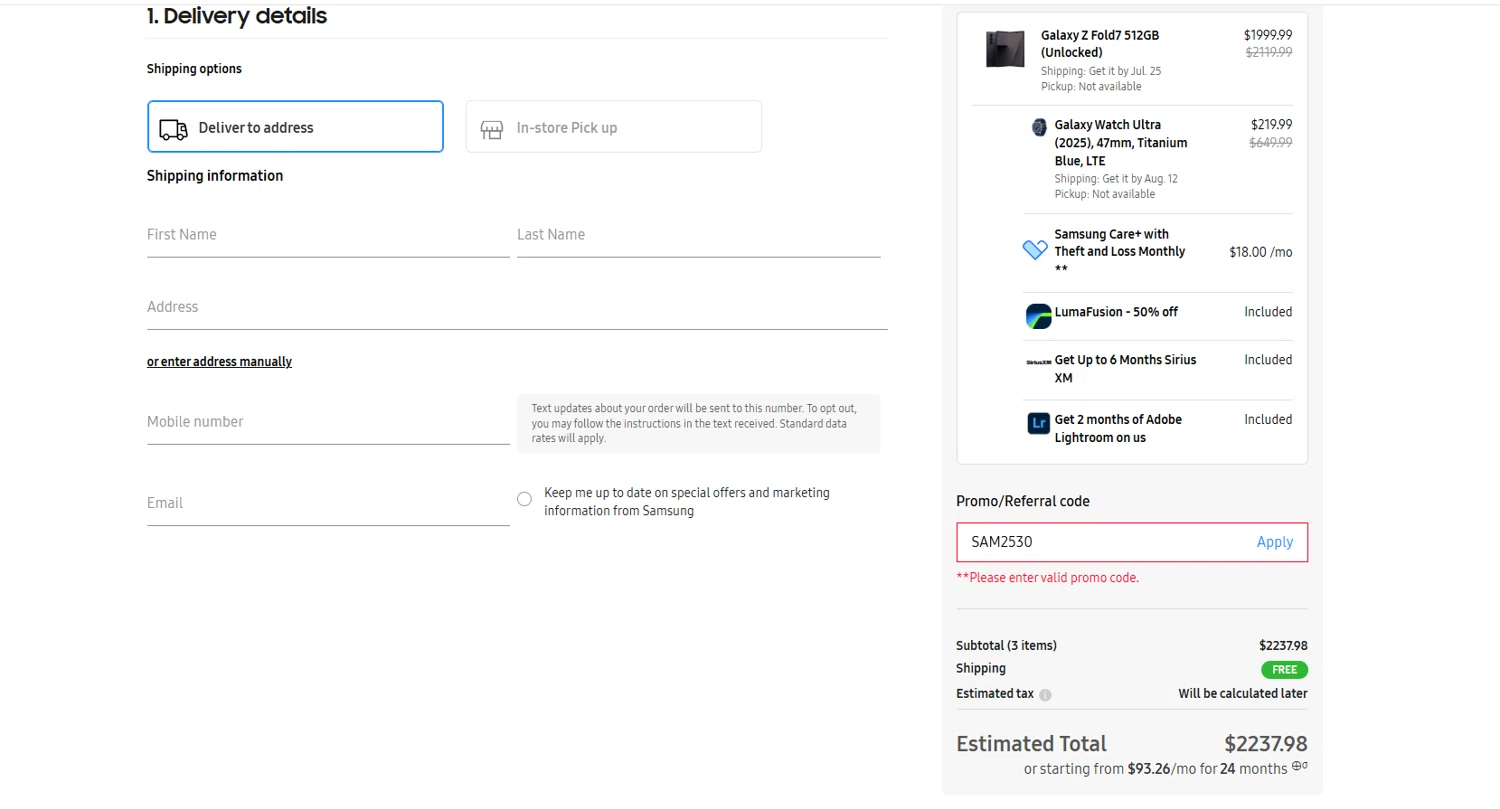
Task: Click the struck-through $2119.99 original price
Action: 1268,53
